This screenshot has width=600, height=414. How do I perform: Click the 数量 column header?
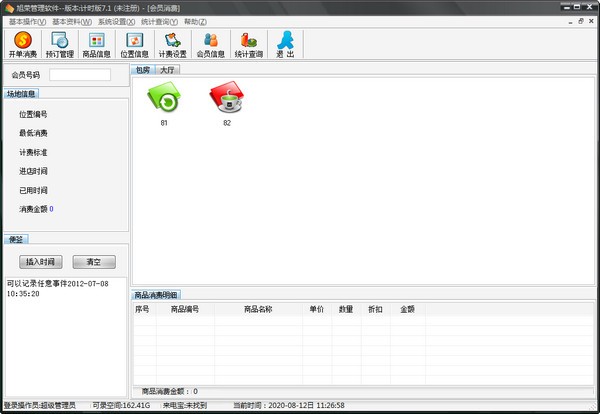tap(346, 309)
